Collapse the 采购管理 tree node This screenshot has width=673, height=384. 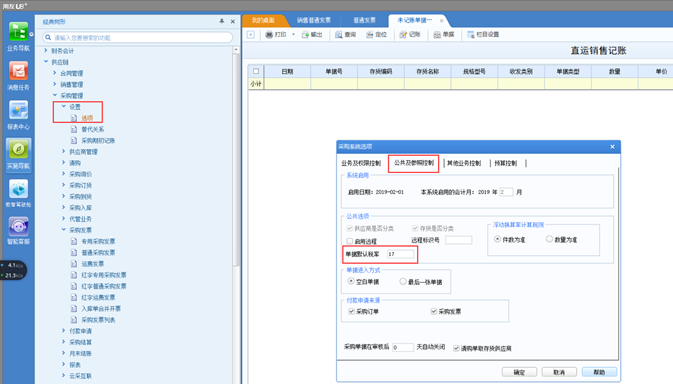tap(55, 95)
